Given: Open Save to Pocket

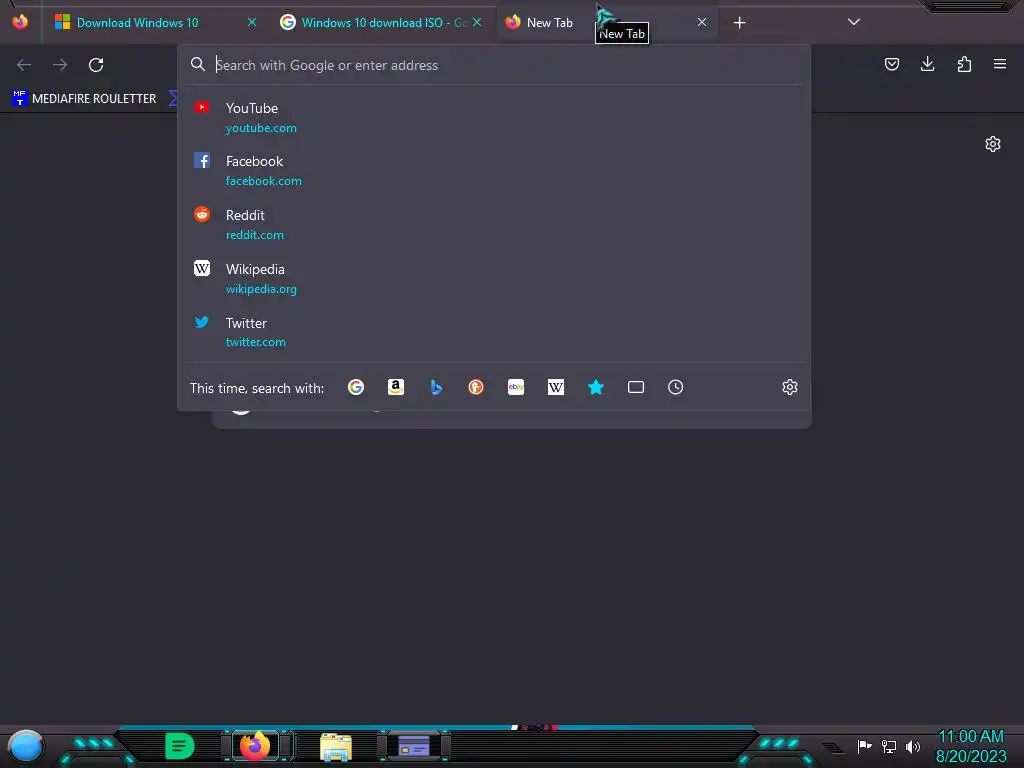Looking at the screenshot, I should pyautogui.click(x=891, y=64).
